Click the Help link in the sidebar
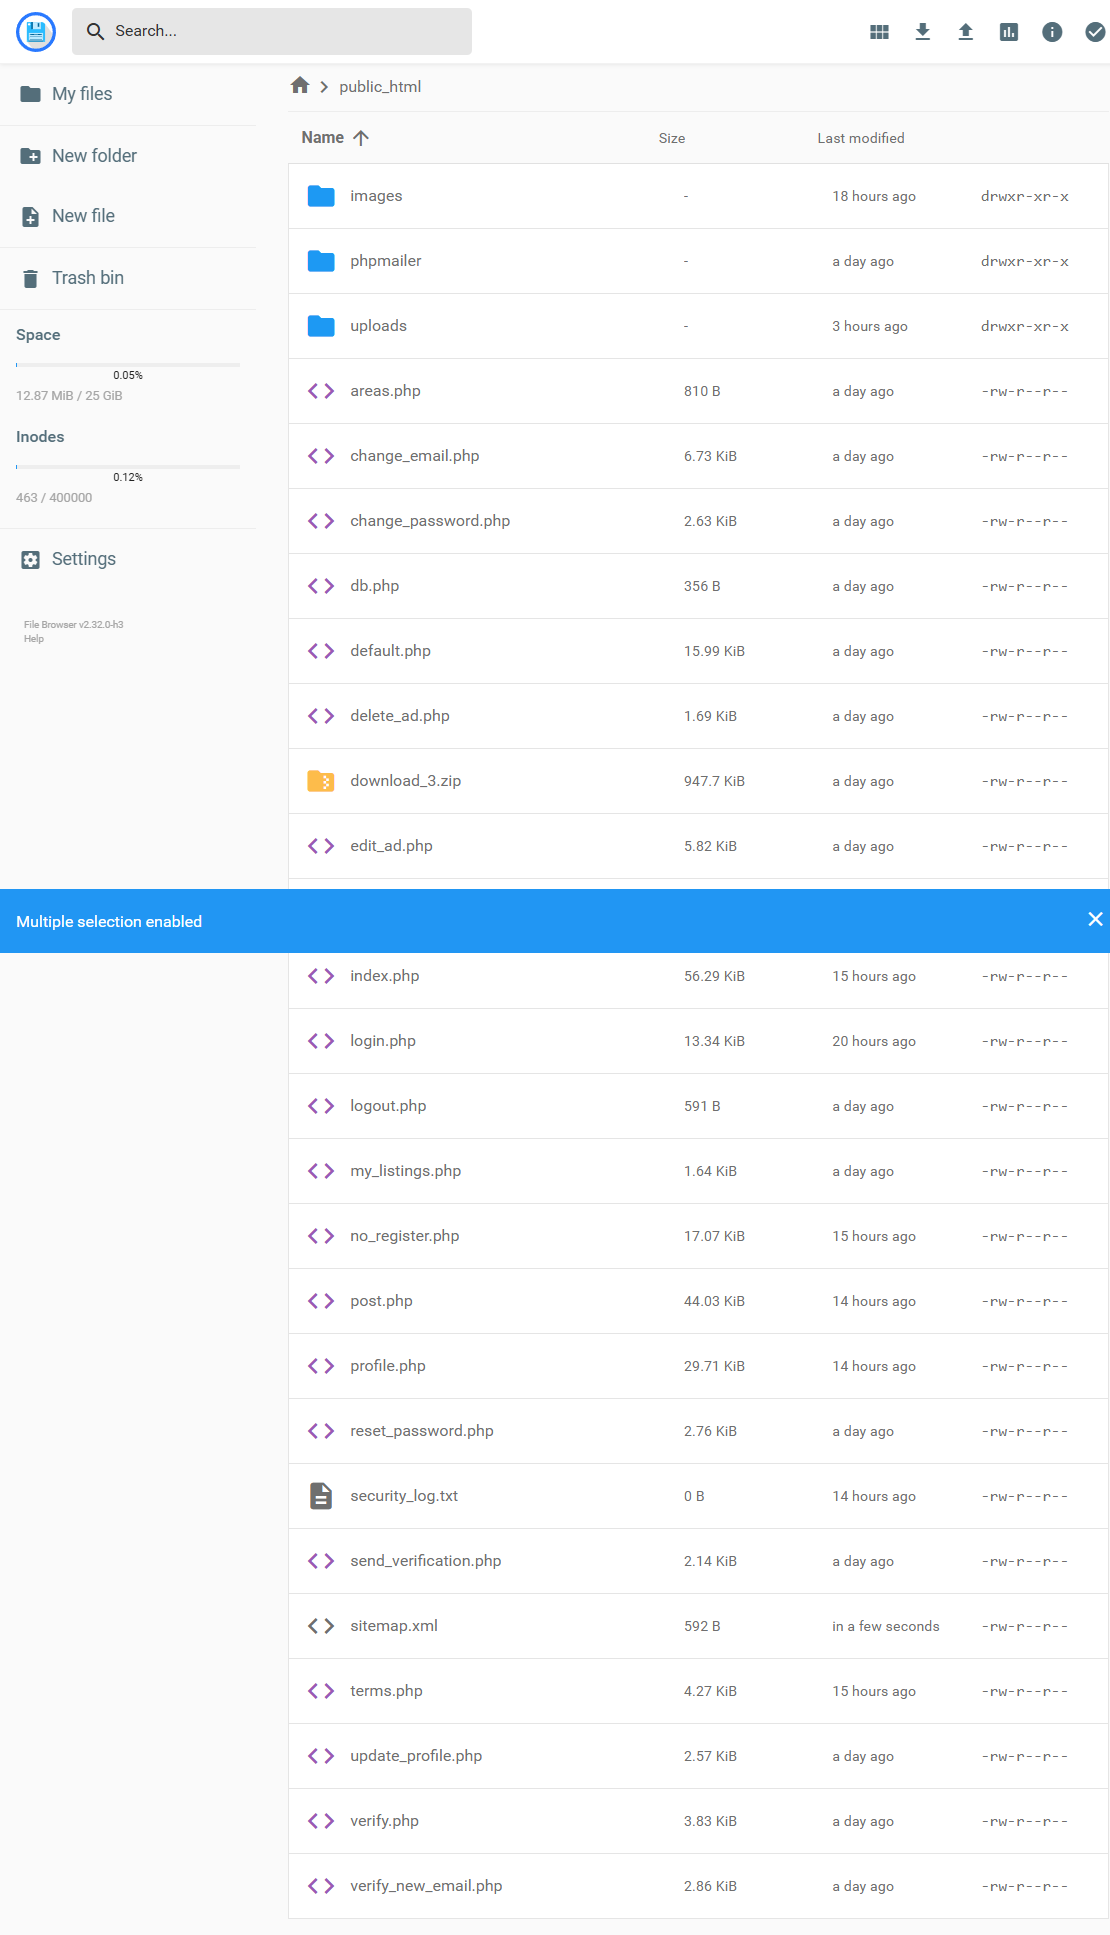 coord(34,639)
